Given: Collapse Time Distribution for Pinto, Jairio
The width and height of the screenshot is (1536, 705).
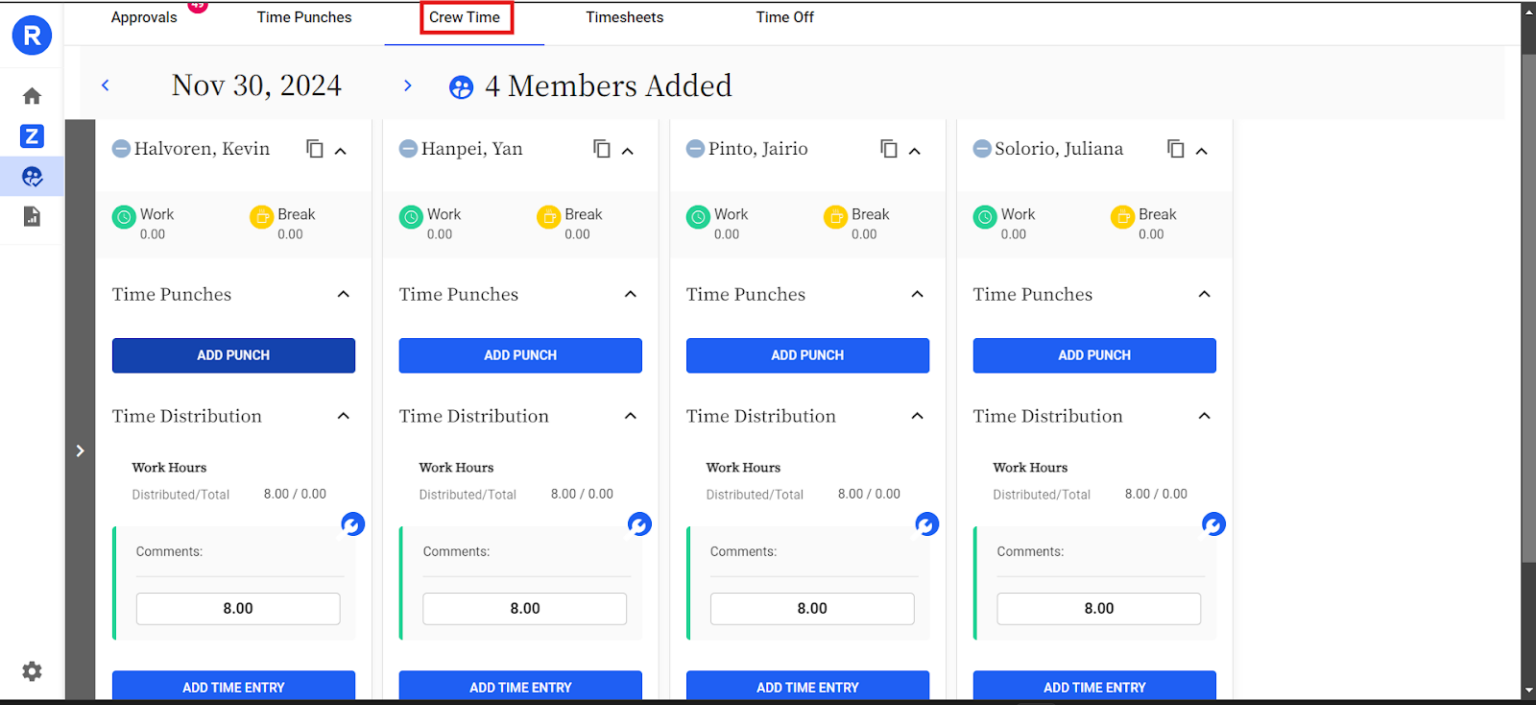Looking at the screenshot, I should point(917,416).
